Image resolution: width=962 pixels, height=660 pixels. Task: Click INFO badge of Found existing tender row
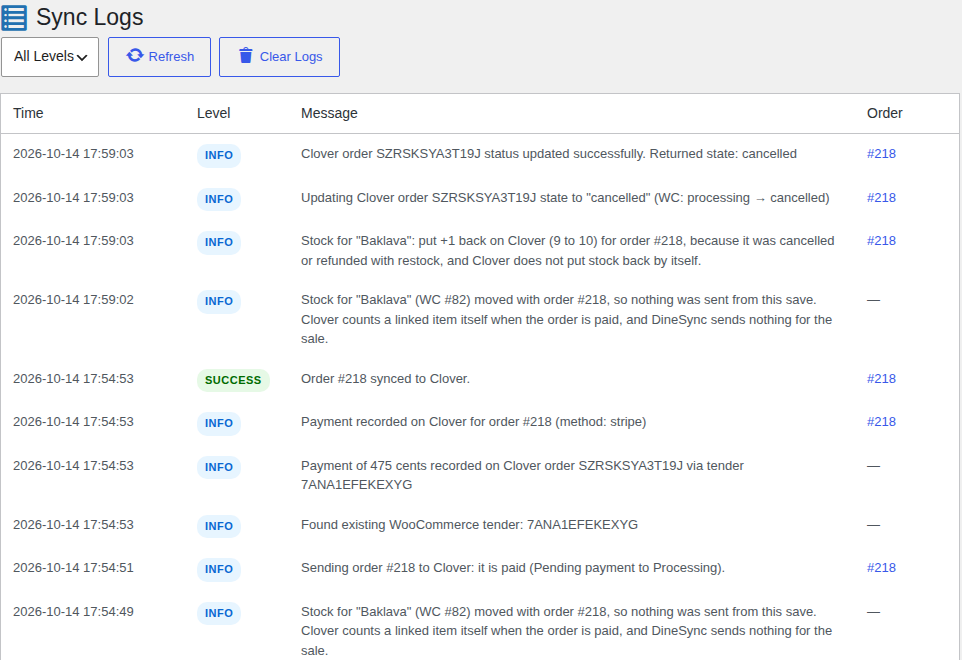(x=218, y=526)
